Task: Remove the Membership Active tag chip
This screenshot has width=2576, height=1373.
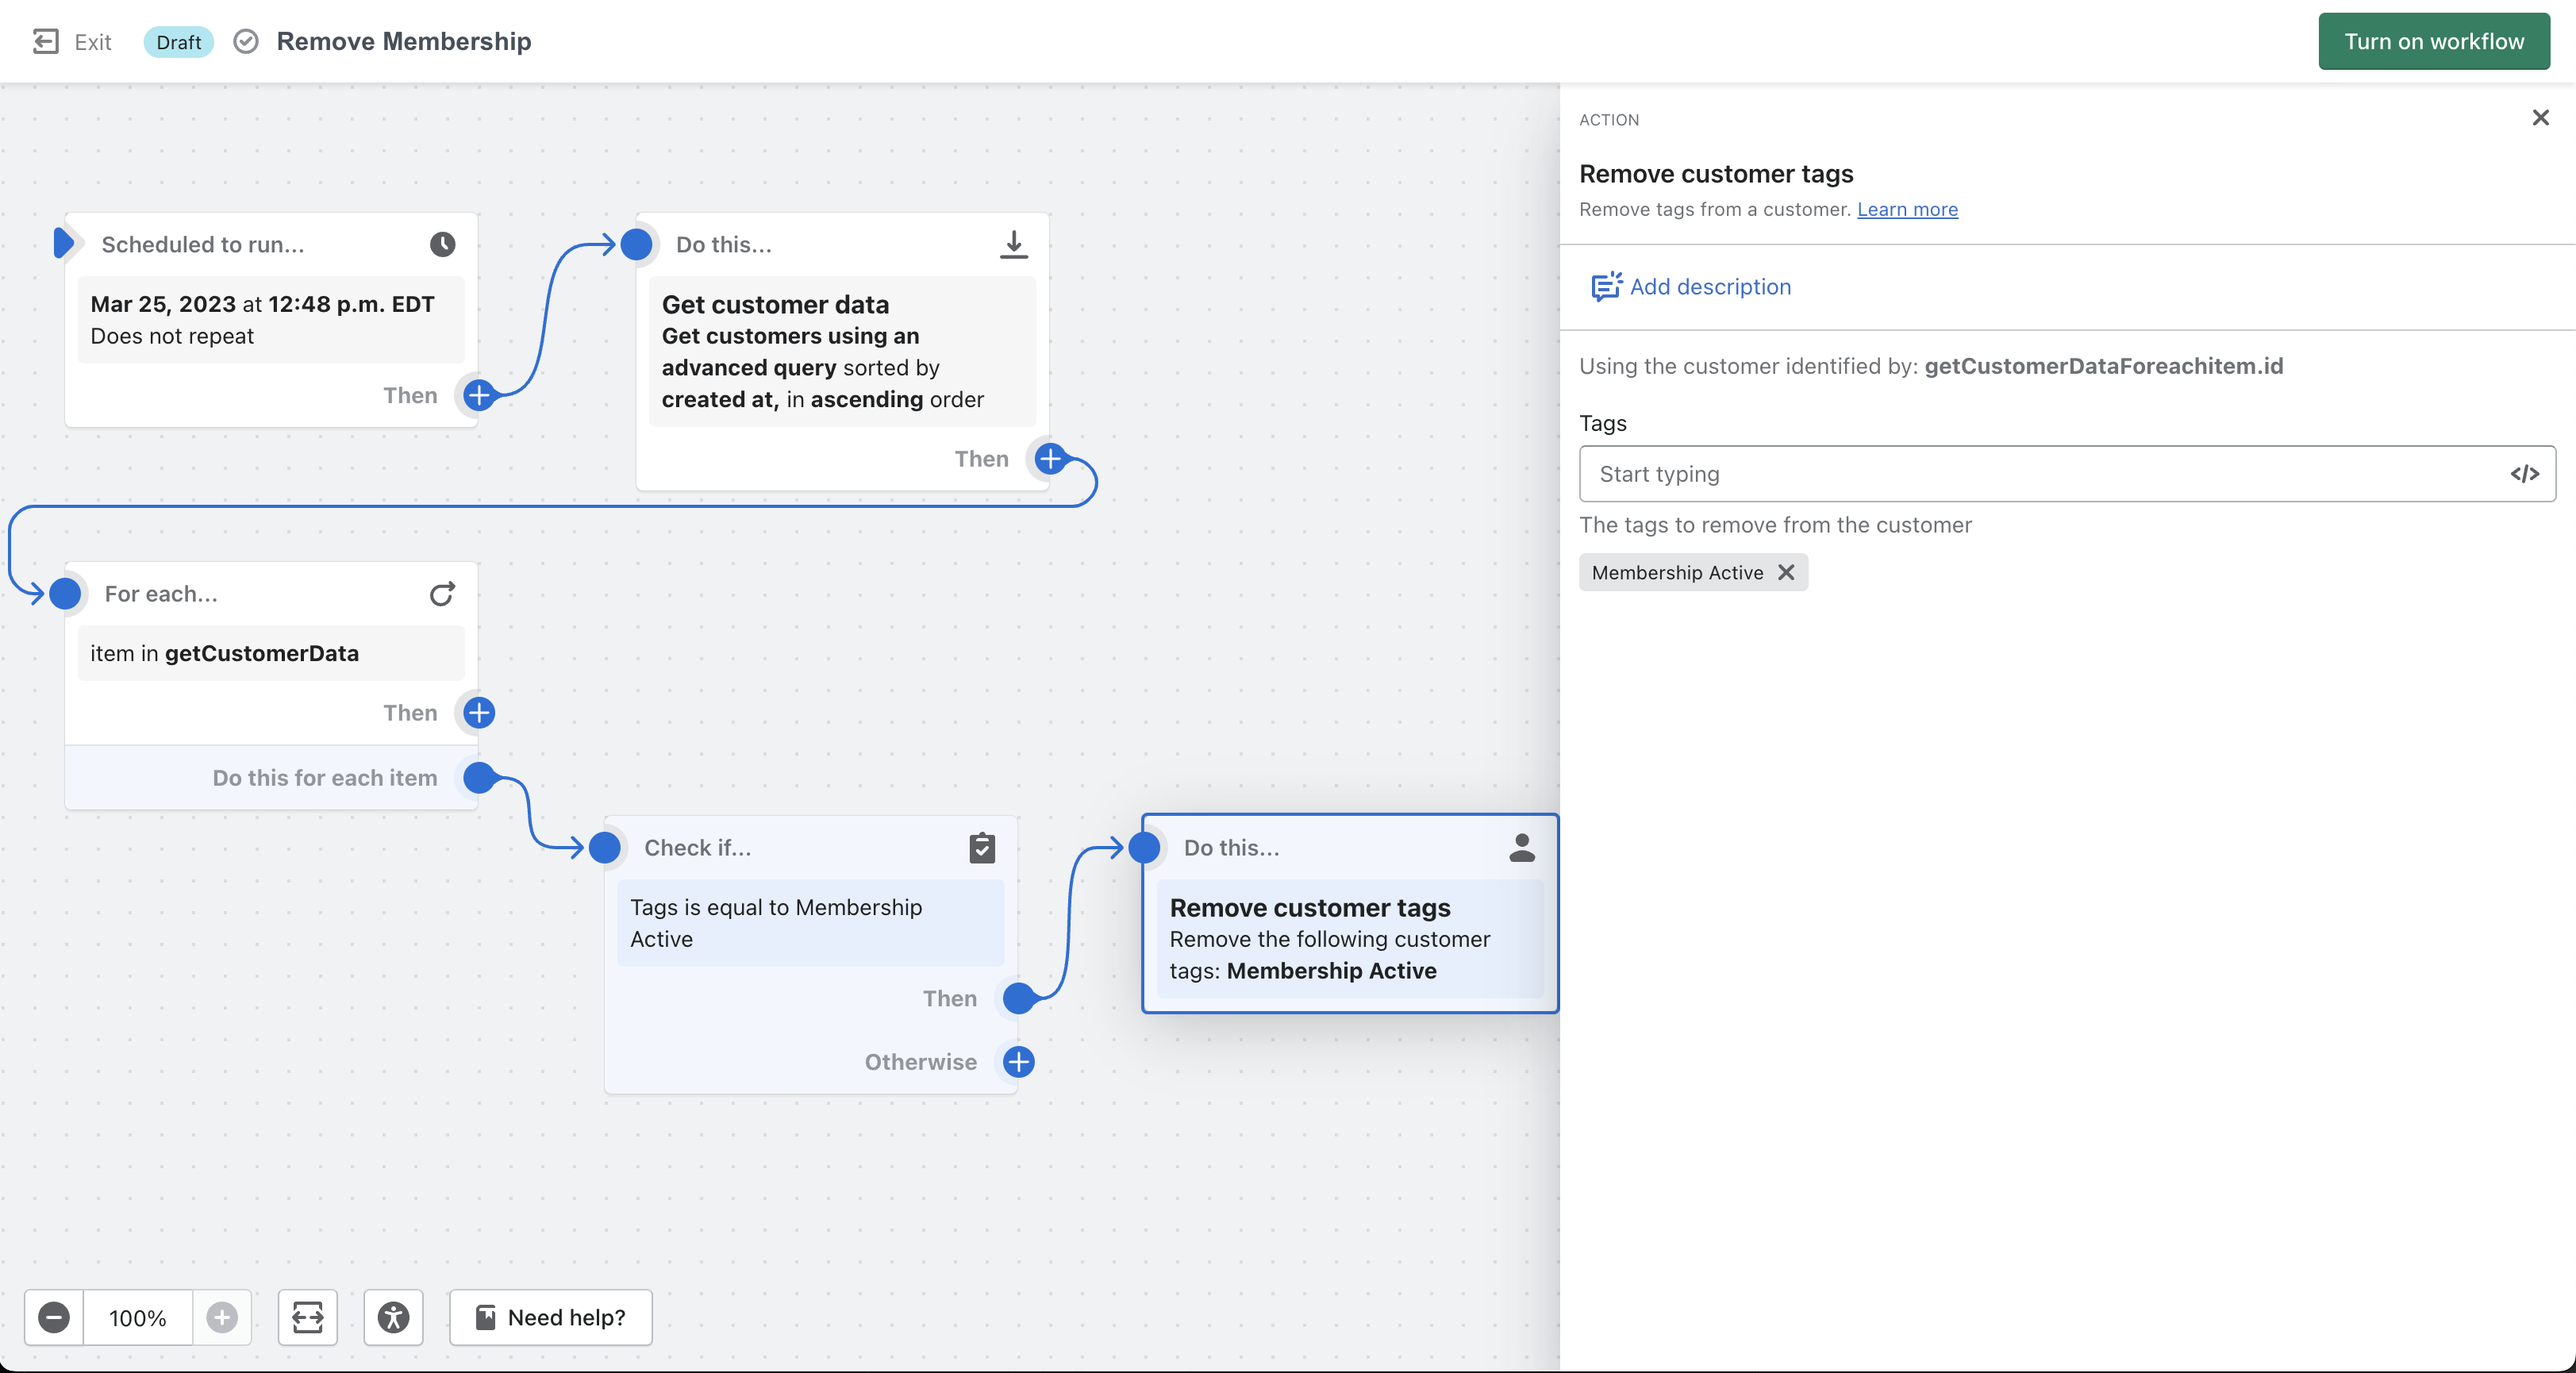Action: [1786, 573]
